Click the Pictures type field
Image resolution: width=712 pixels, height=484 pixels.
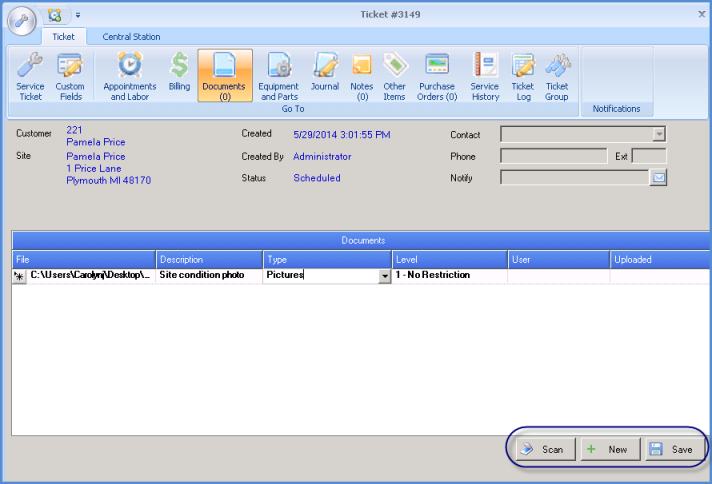(x=321, y=276)
